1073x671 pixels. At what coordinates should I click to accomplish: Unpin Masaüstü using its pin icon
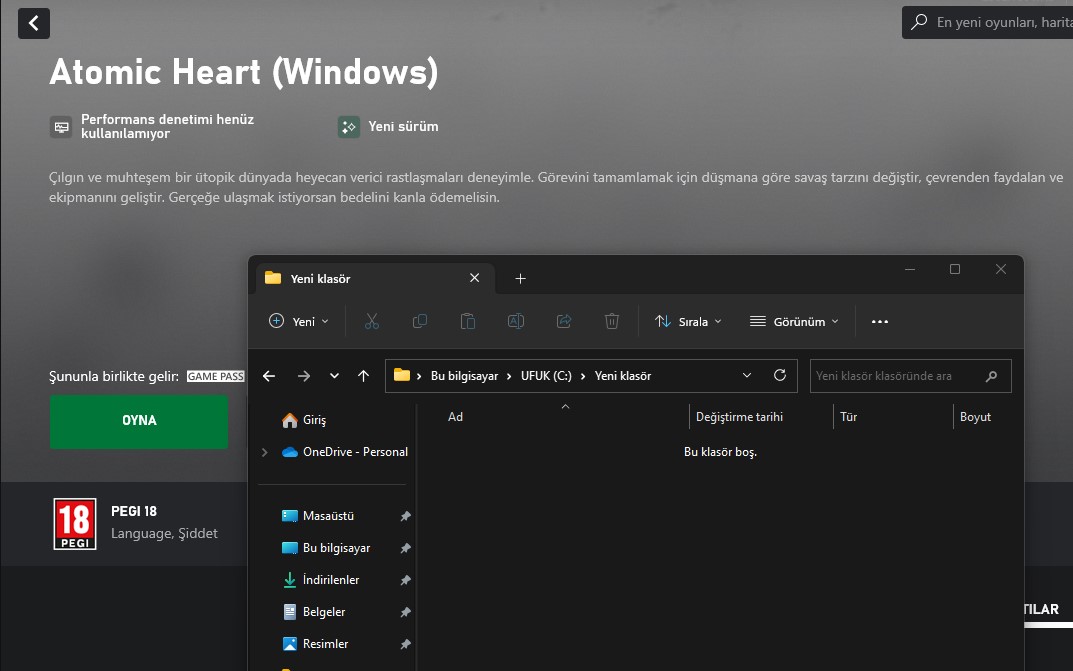point(405,516)
